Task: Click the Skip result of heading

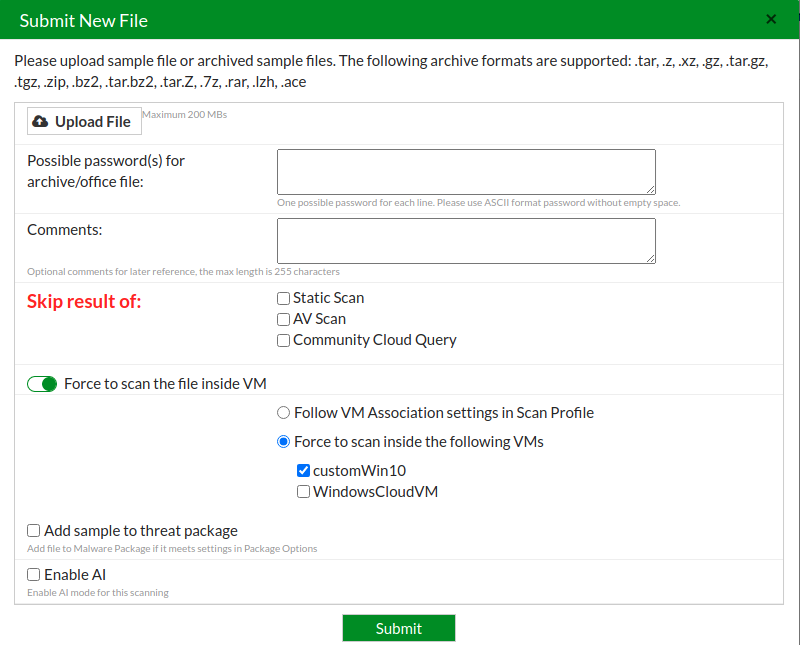Action: tap(84, 301)
